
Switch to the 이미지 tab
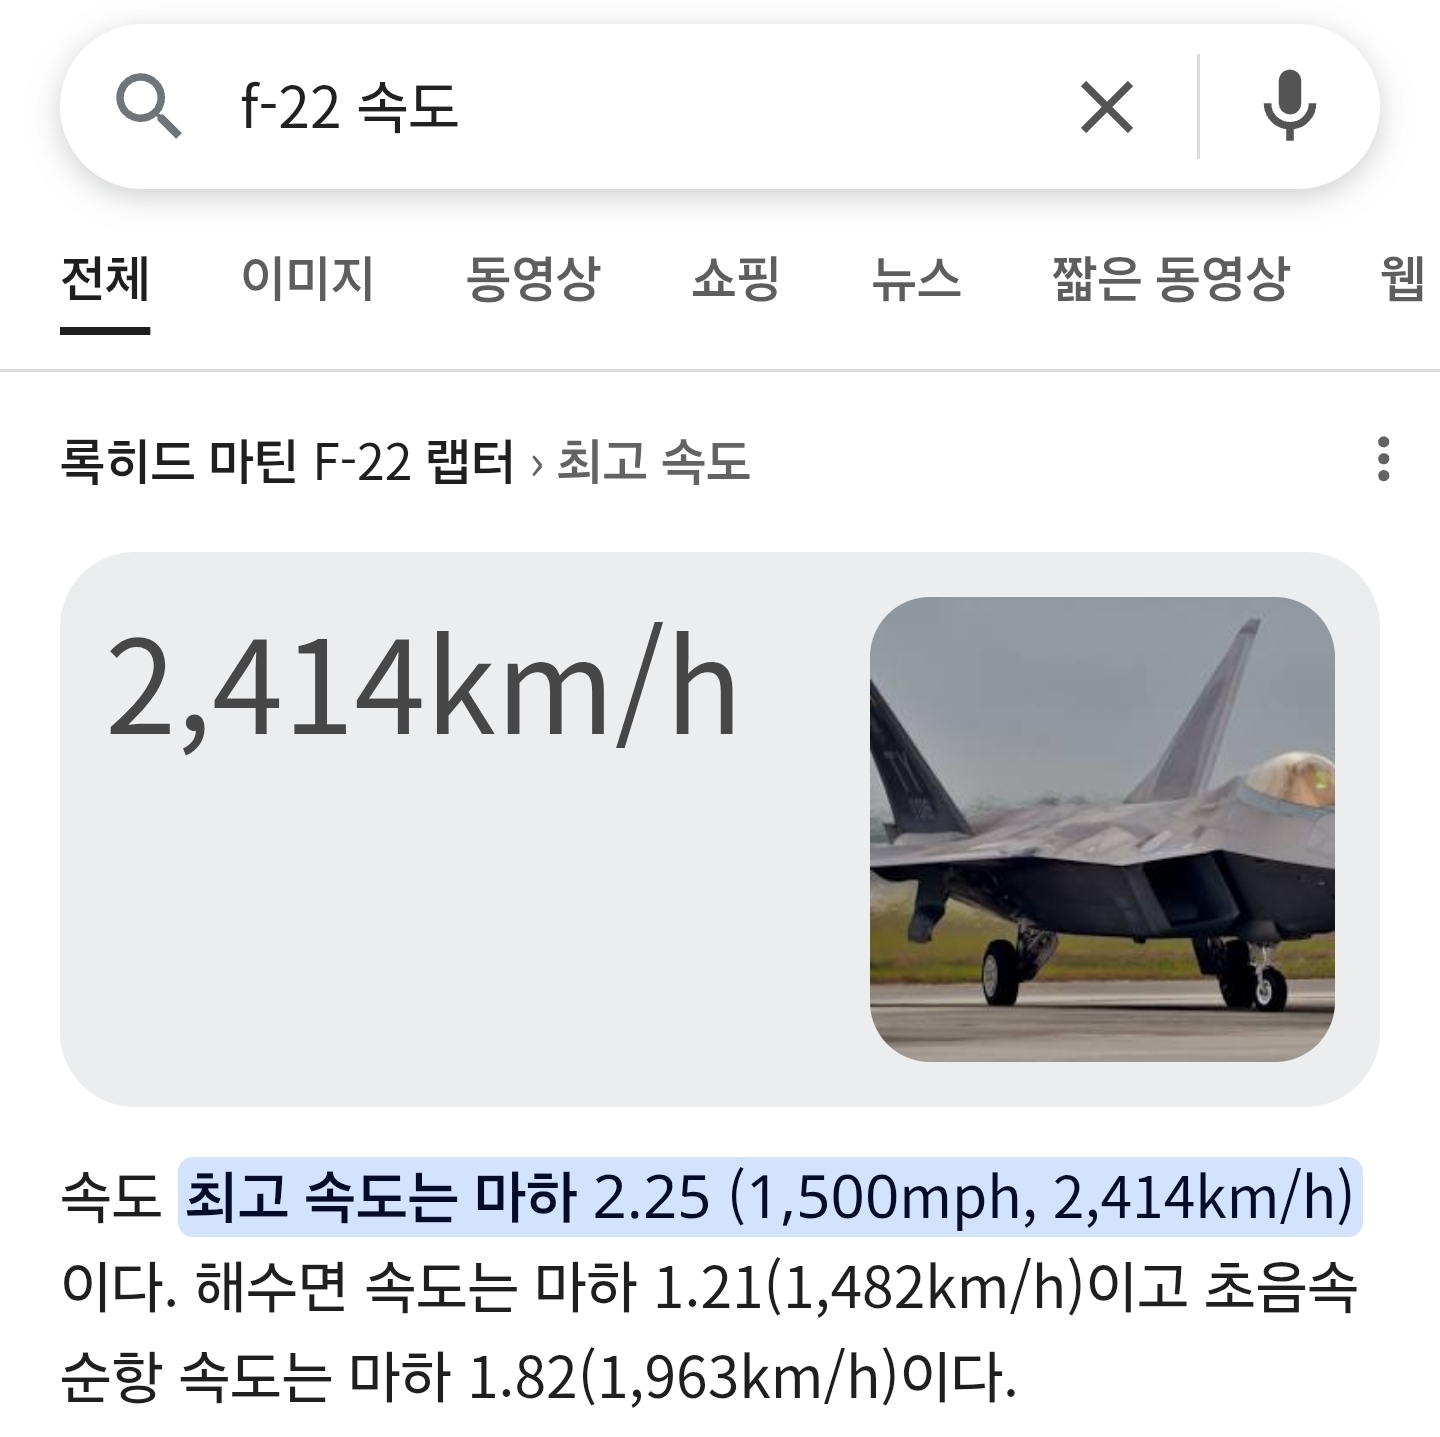point(307,279)
